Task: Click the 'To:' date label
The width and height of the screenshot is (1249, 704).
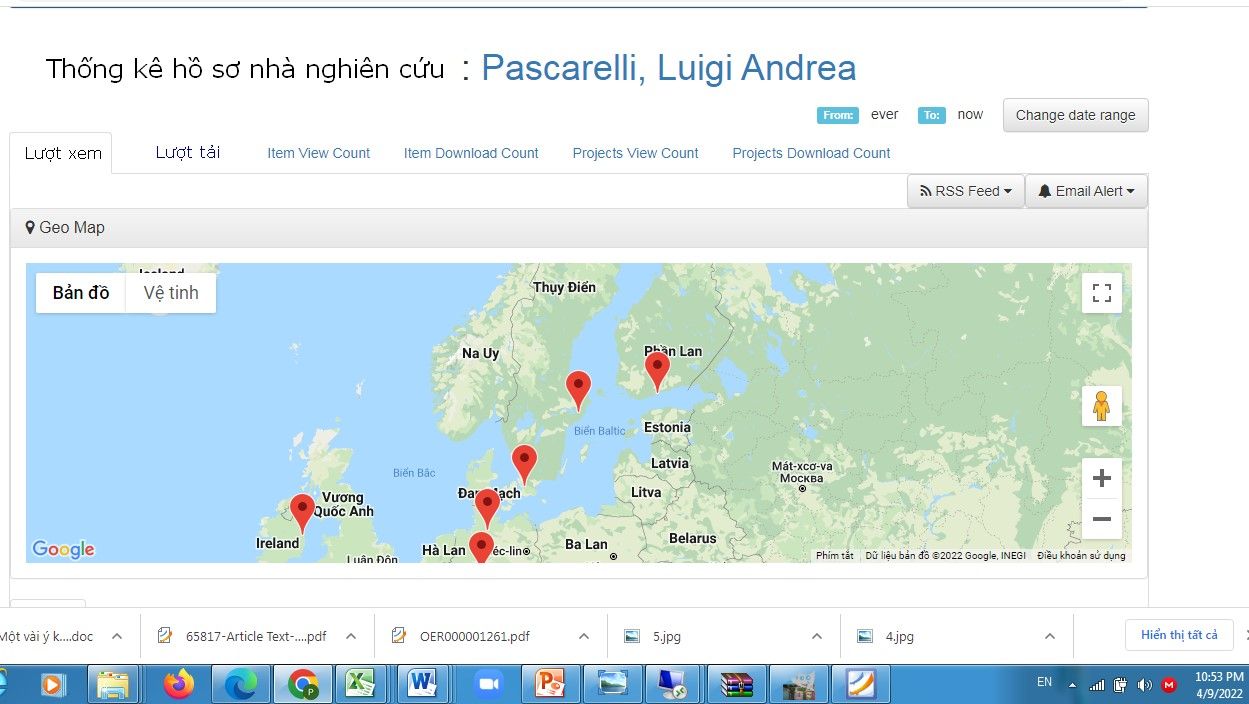Action: point(932,115)
